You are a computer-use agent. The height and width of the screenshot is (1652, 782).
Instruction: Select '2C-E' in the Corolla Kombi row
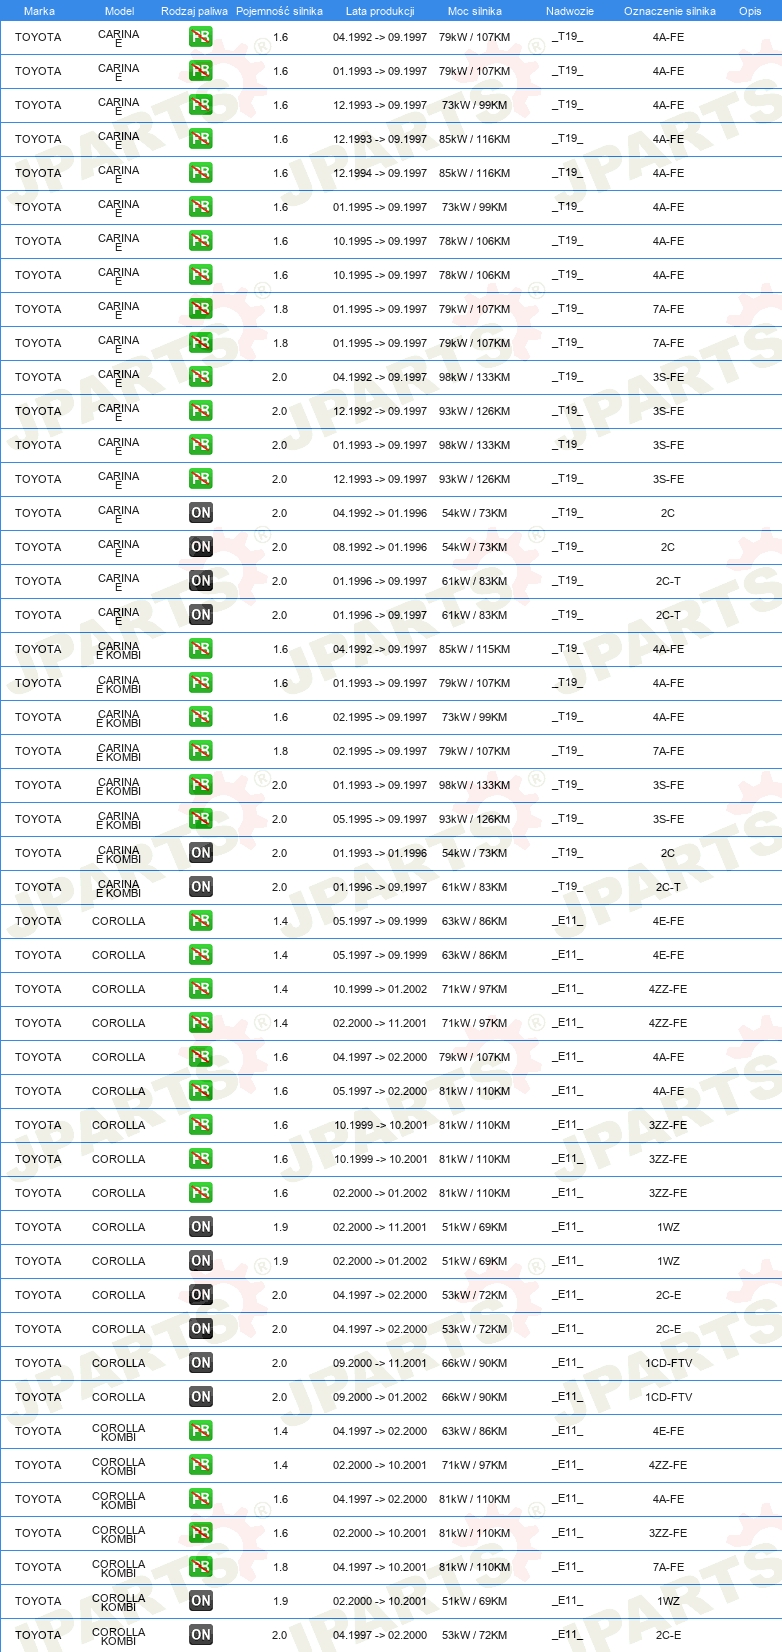click(x=668, y=1635)
